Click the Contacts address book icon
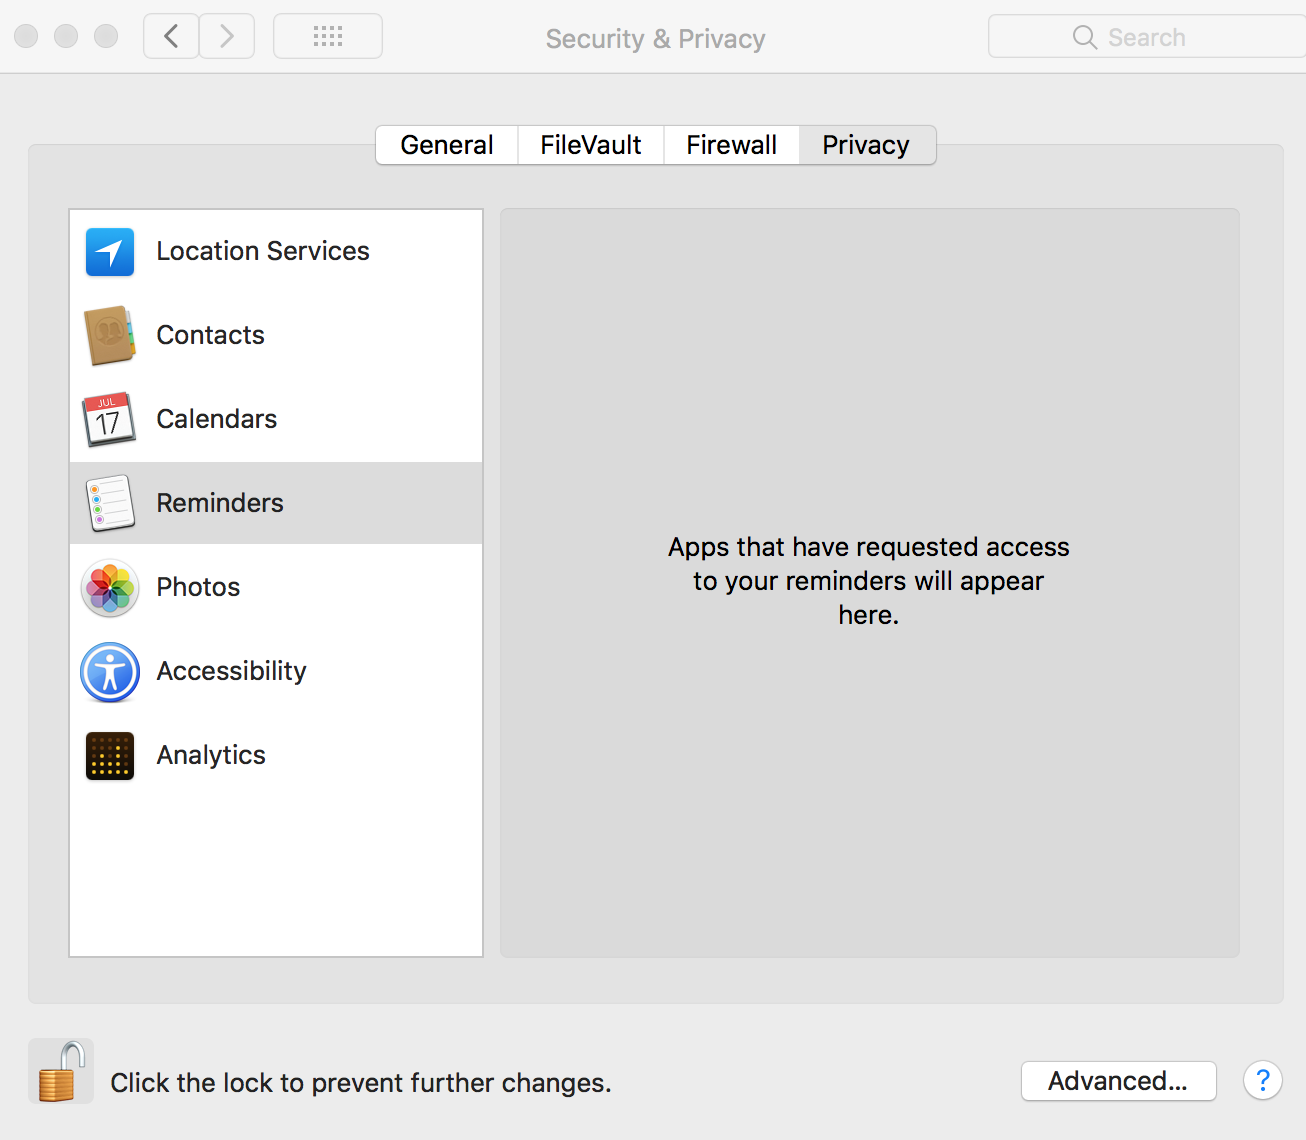Viewport: 1306px width, 1140px height. [110, 335]
